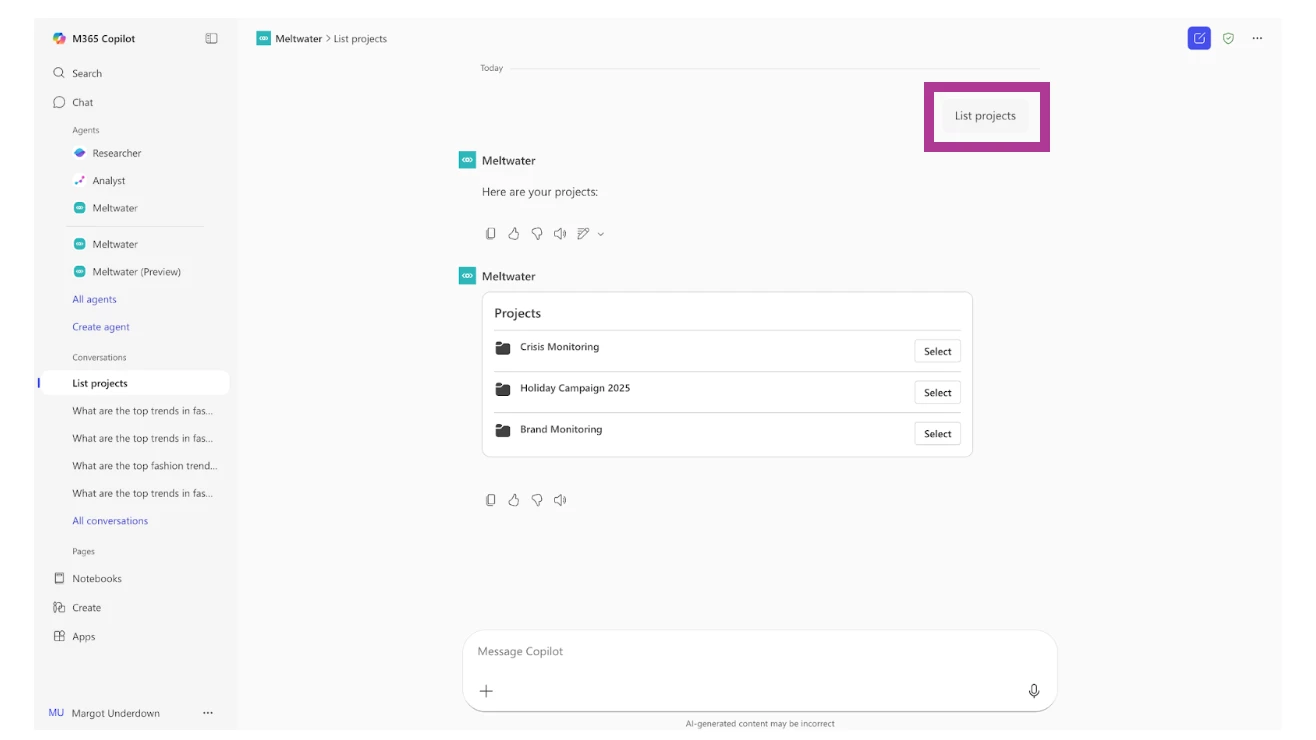Open conversation 'What are the top fashion trend...'

pyautogui.click(x=145, y=466)
